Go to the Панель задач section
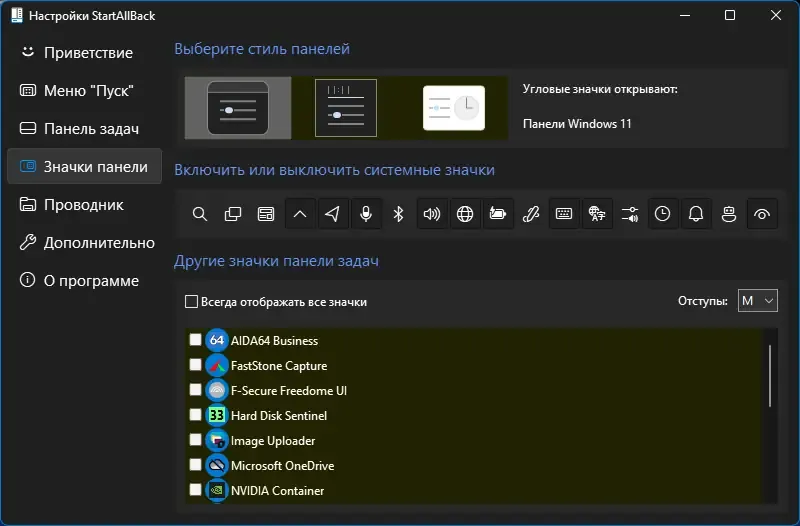The height and width of the screenshot is (526, 800). click(84, 129)
